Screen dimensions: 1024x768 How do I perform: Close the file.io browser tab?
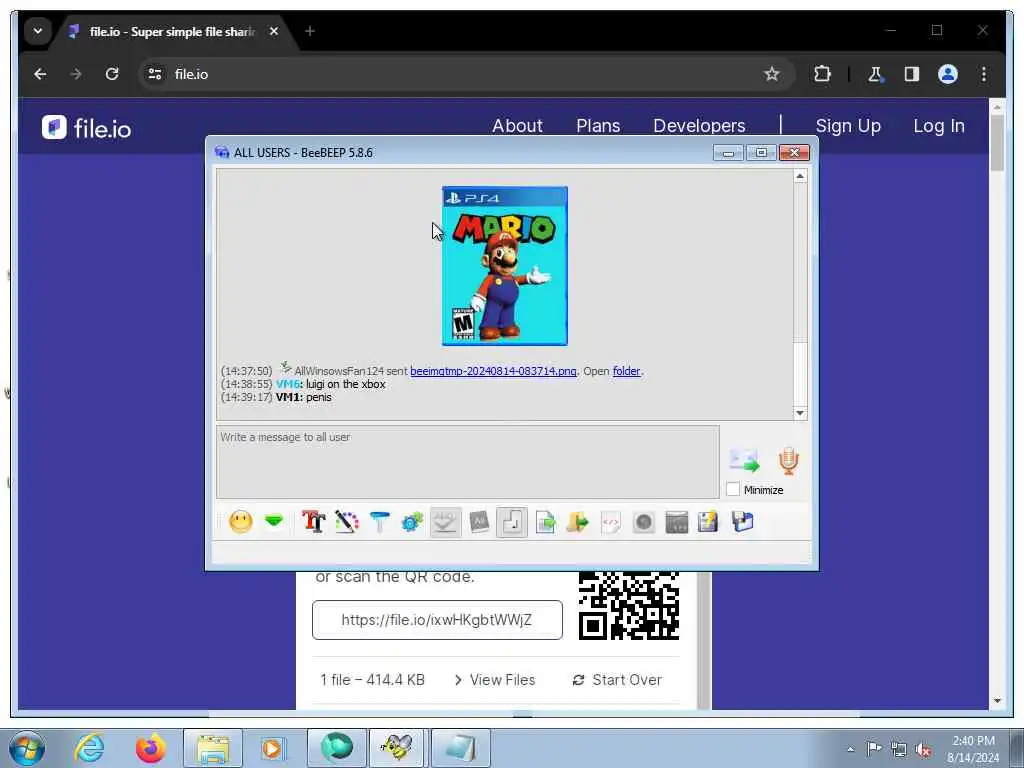274,31
